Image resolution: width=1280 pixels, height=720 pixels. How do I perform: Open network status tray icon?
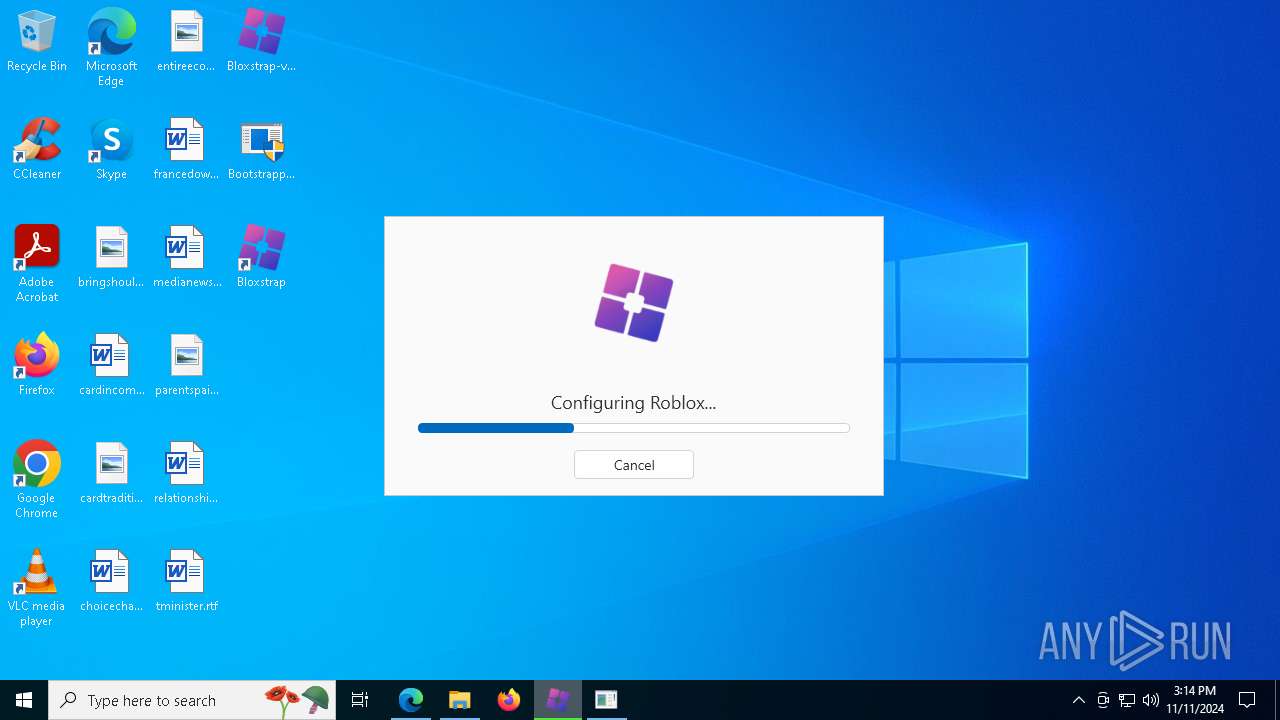pyautogui.click(x=1127, y=700)
